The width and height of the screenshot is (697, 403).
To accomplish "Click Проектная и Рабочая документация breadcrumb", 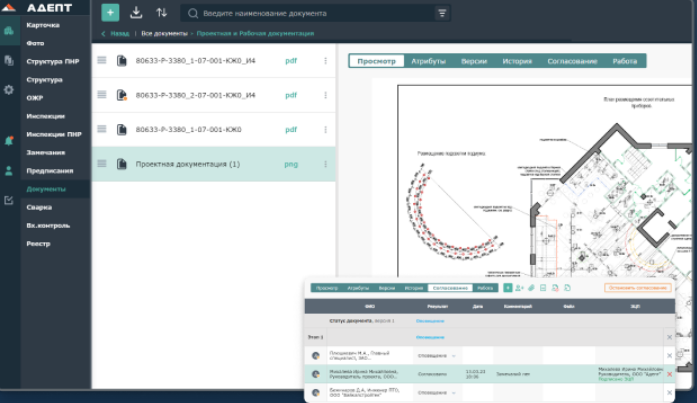I will 255,33.
